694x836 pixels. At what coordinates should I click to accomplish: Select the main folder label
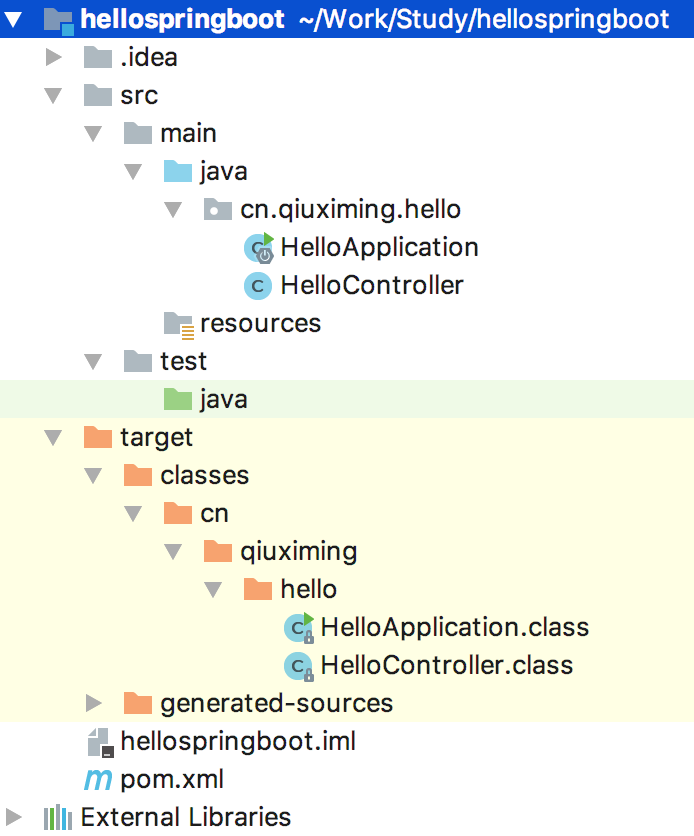[188, 134]
